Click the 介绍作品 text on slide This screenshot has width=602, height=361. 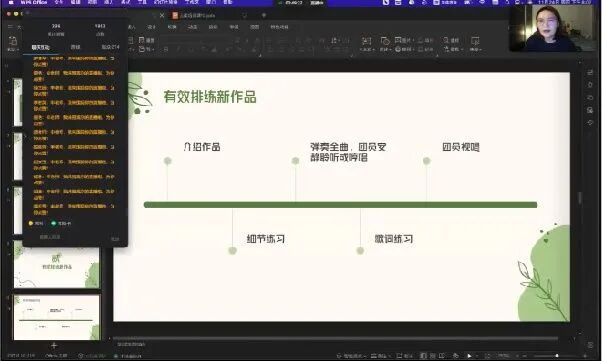click(x=202, y=147)
